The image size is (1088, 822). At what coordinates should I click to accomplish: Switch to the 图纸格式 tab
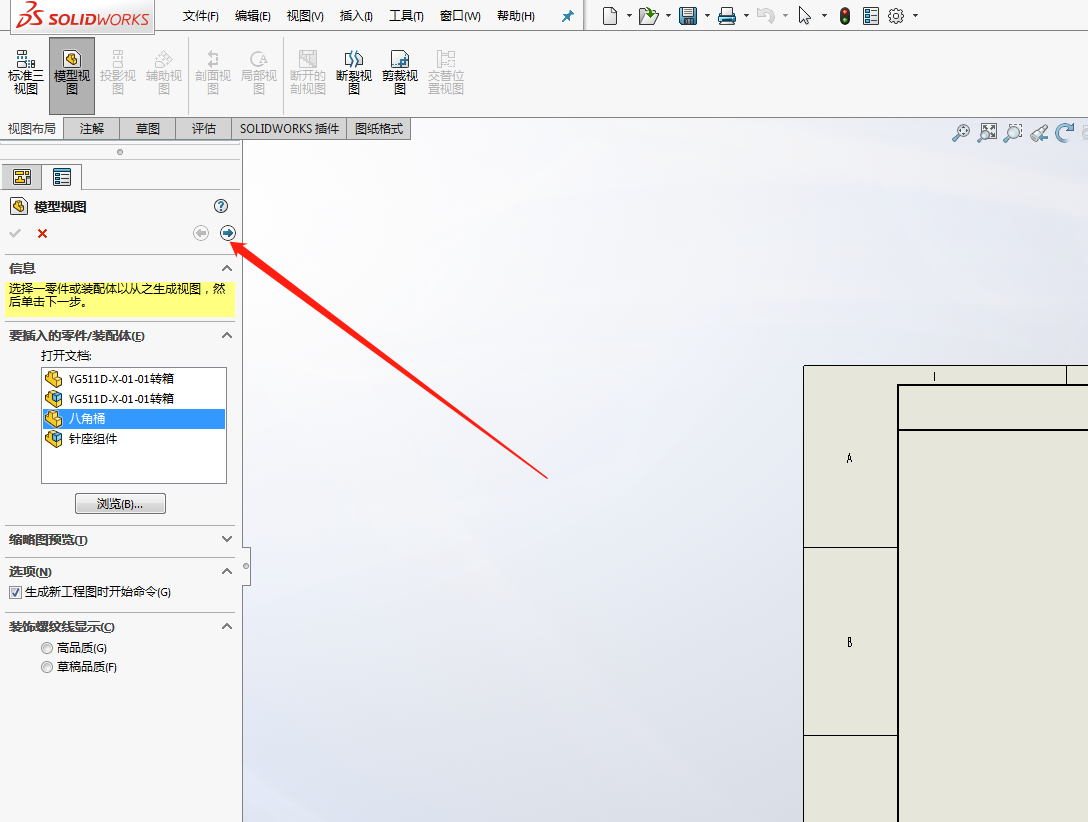(x=379, y=129)
